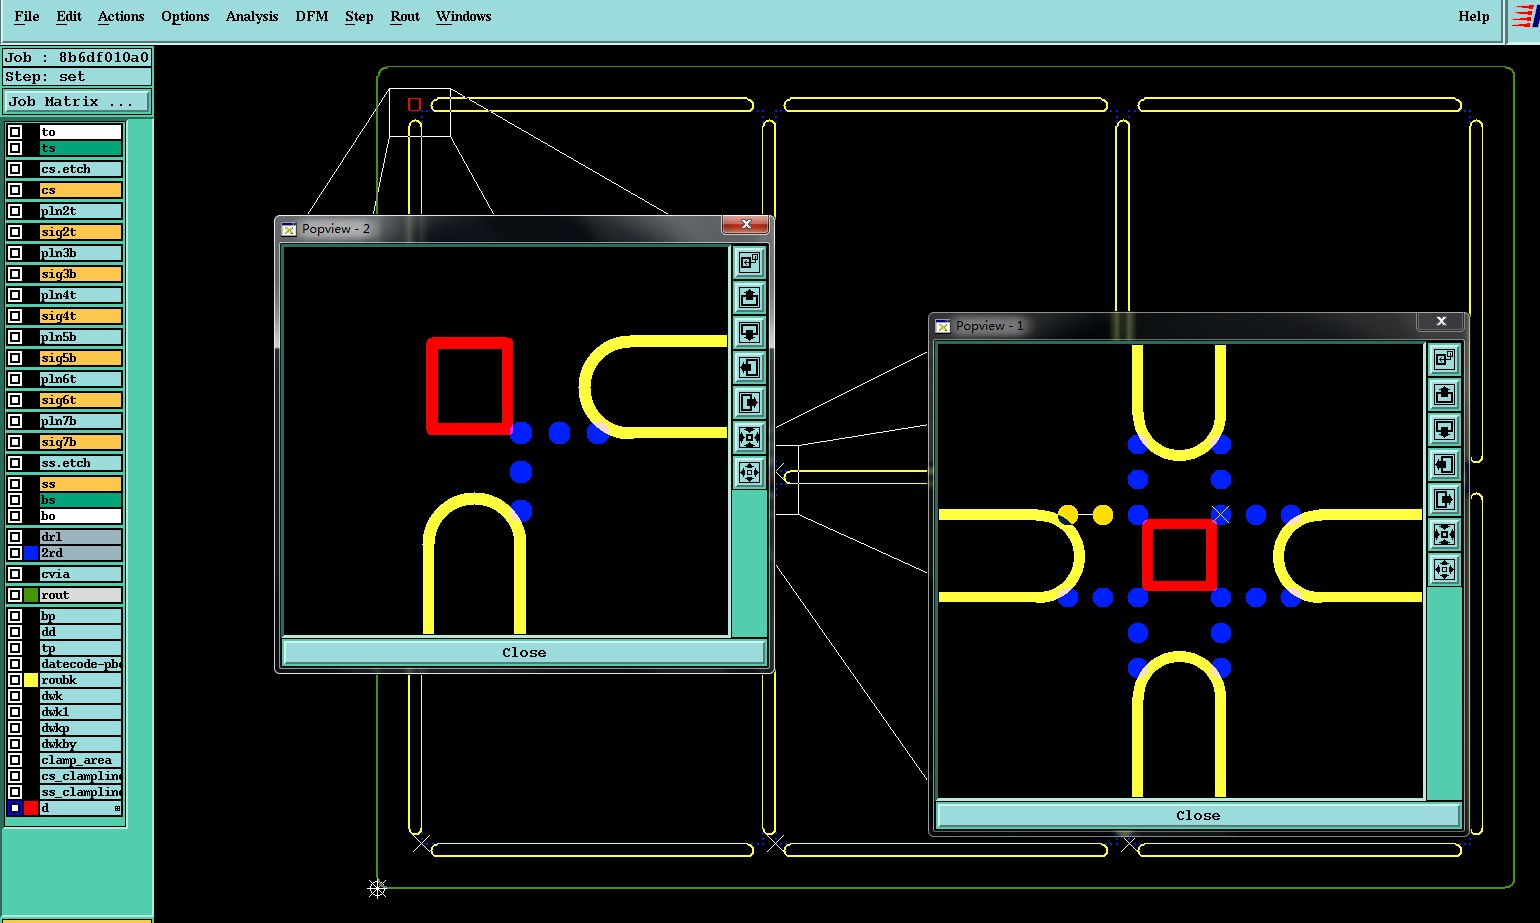Viewport: 1540px width, 923px height.
Task: Pan left using Popview - 2 arrow icon
Action: click(749, 367)
